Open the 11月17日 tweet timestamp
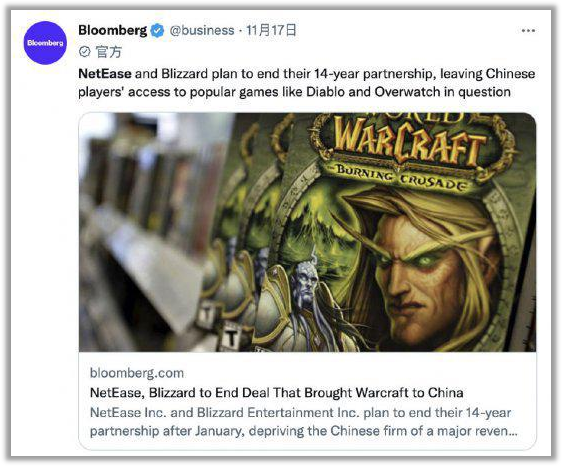The height and width of the screenshot is (467, 563). [271, 30]
